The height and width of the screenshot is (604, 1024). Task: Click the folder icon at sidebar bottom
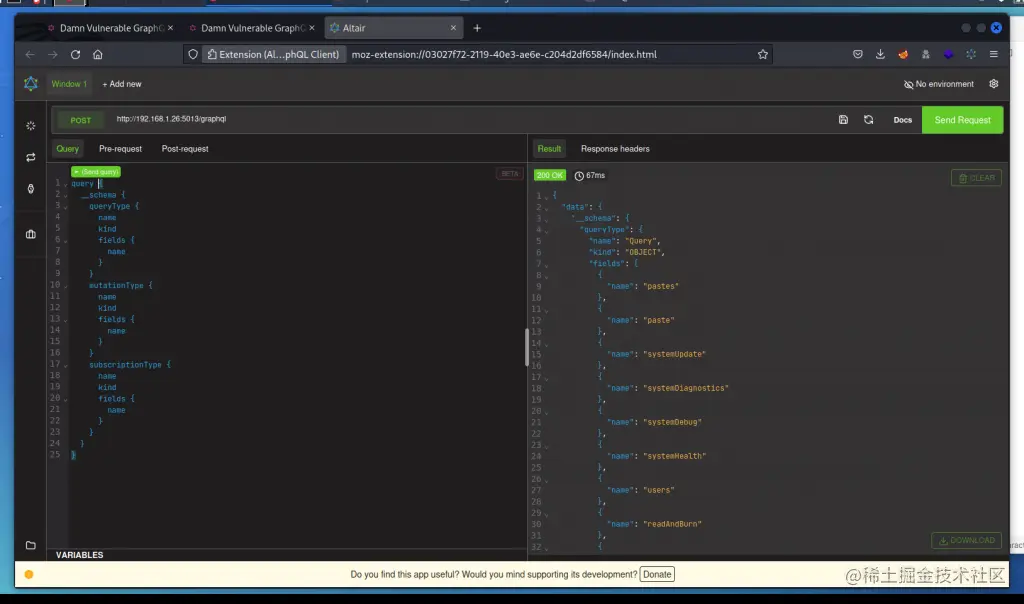click(x=31, y=545)
